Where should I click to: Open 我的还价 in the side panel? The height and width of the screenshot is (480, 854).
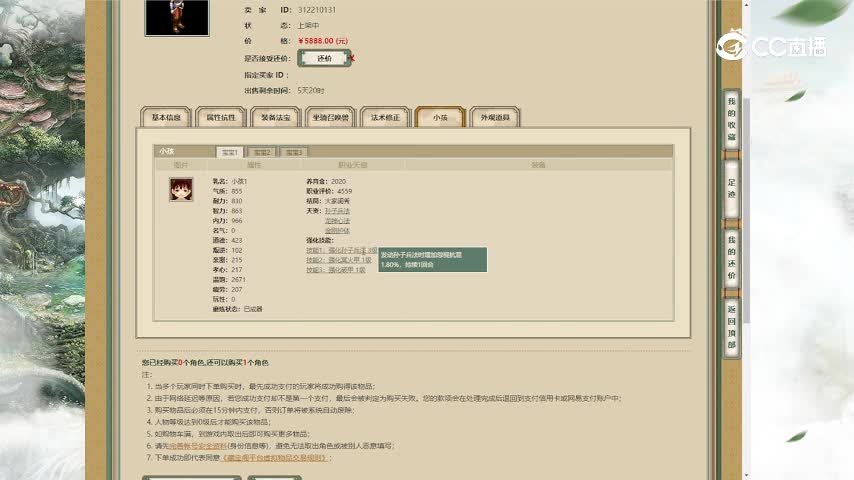(731, 258)
